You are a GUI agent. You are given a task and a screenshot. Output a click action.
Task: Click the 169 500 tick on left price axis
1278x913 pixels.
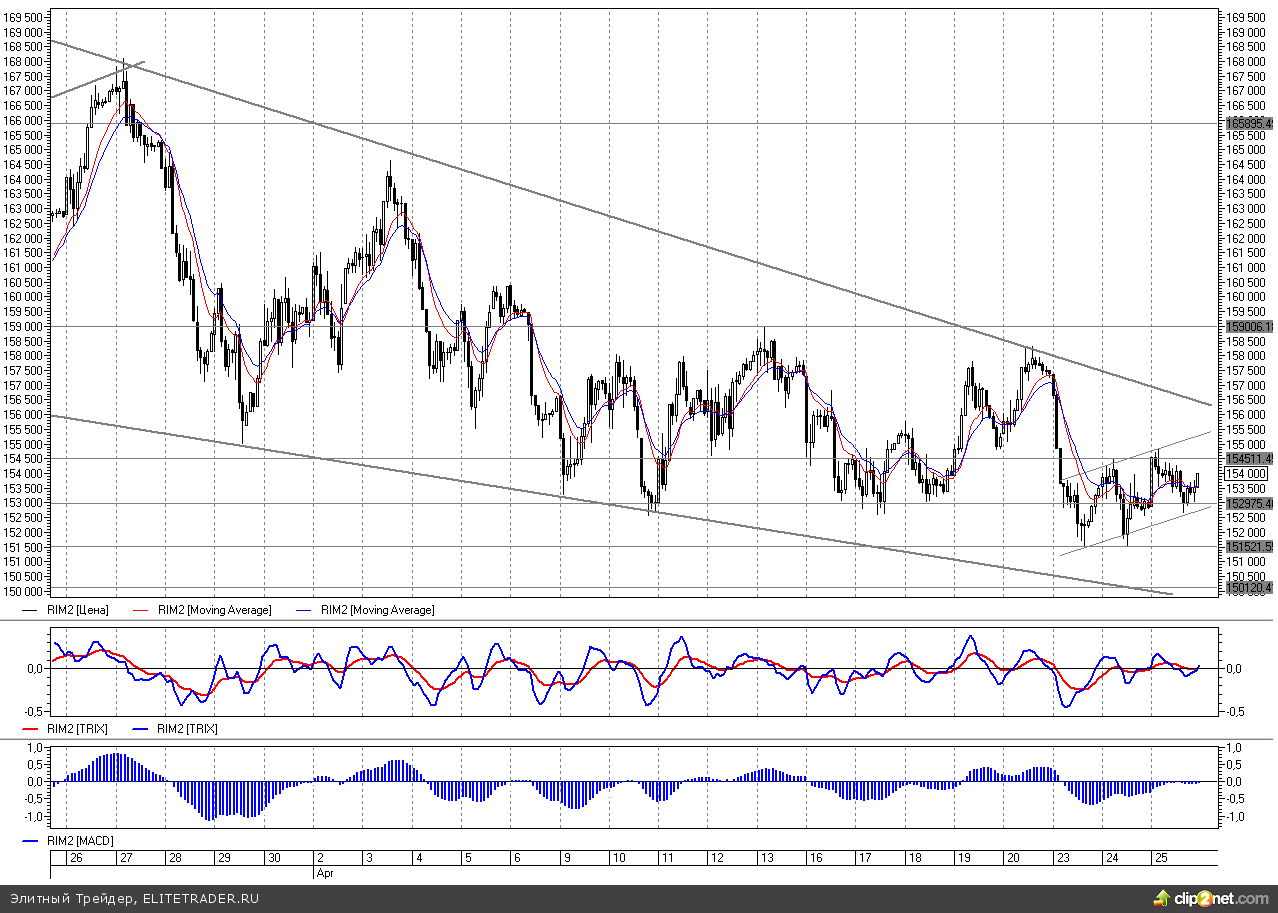point(23,18)
